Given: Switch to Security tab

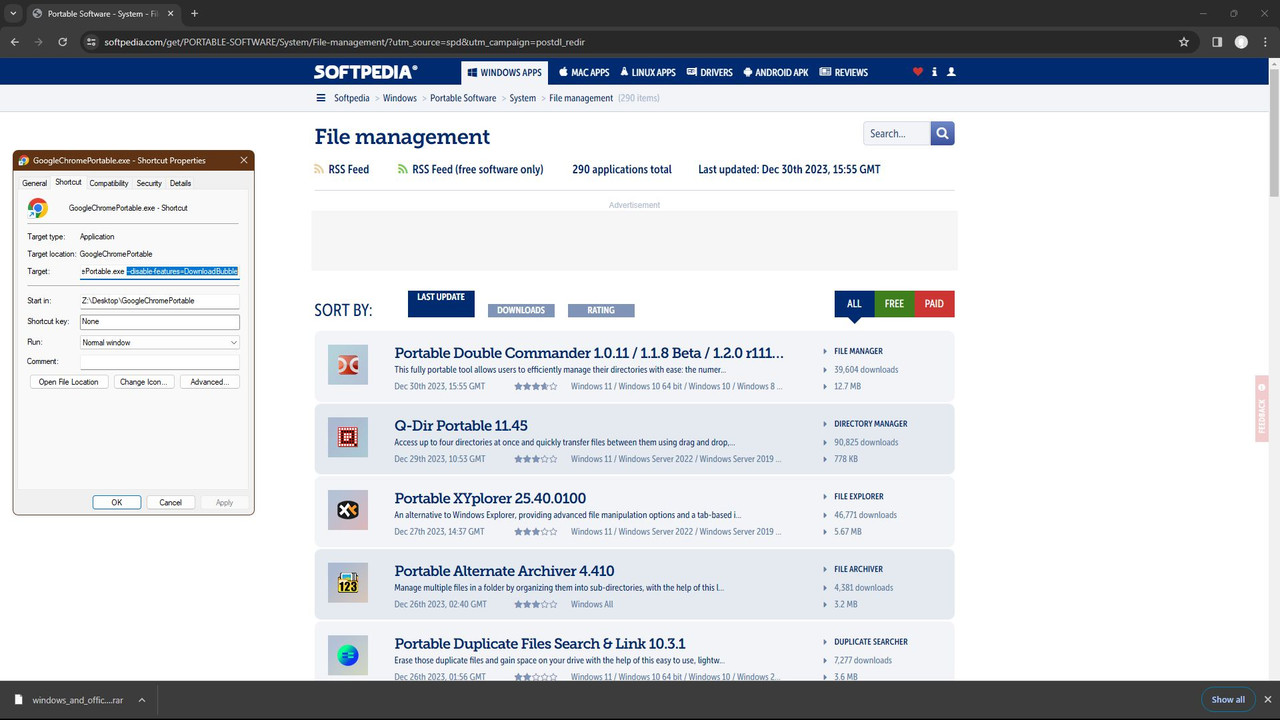Looking at the screenshot, I should coord(149,183).
